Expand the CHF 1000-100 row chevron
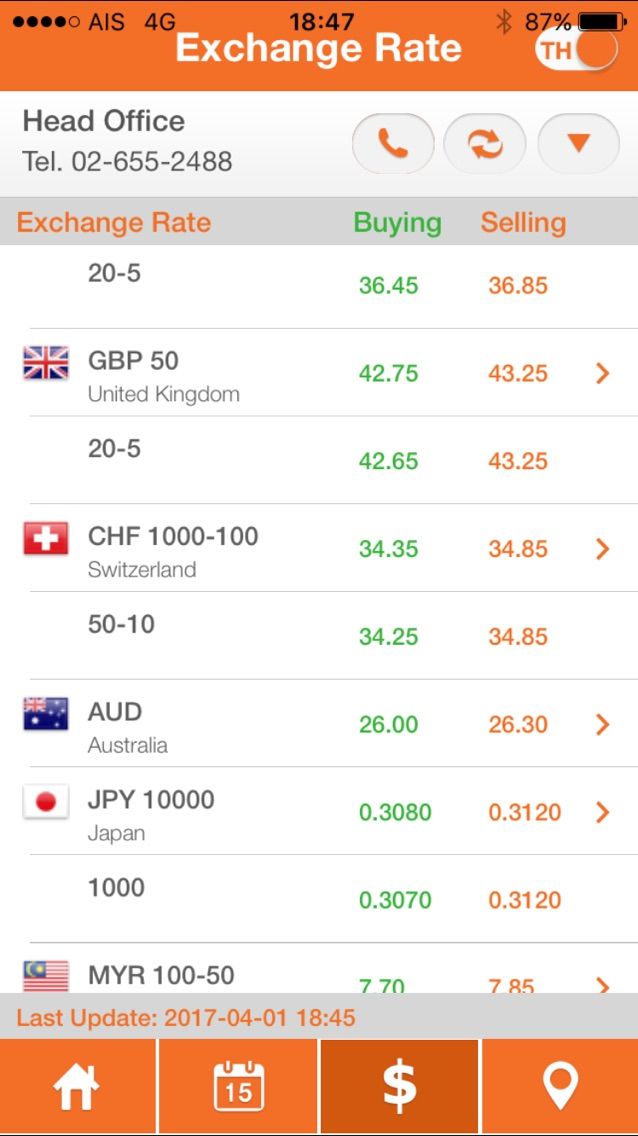 (x=602, y=548)
